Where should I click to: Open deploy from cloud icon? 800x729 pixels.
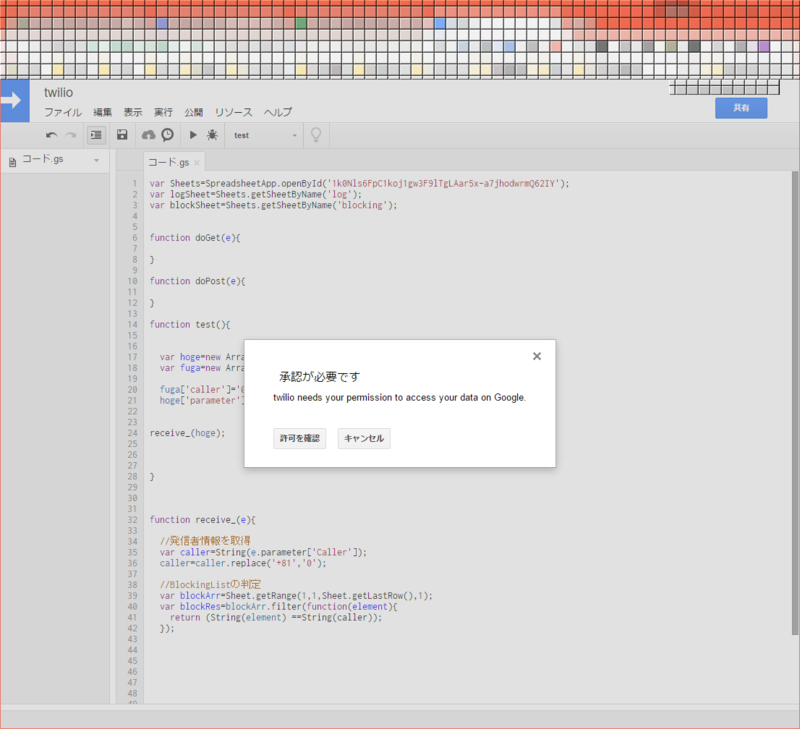click(x=148, y=135)
